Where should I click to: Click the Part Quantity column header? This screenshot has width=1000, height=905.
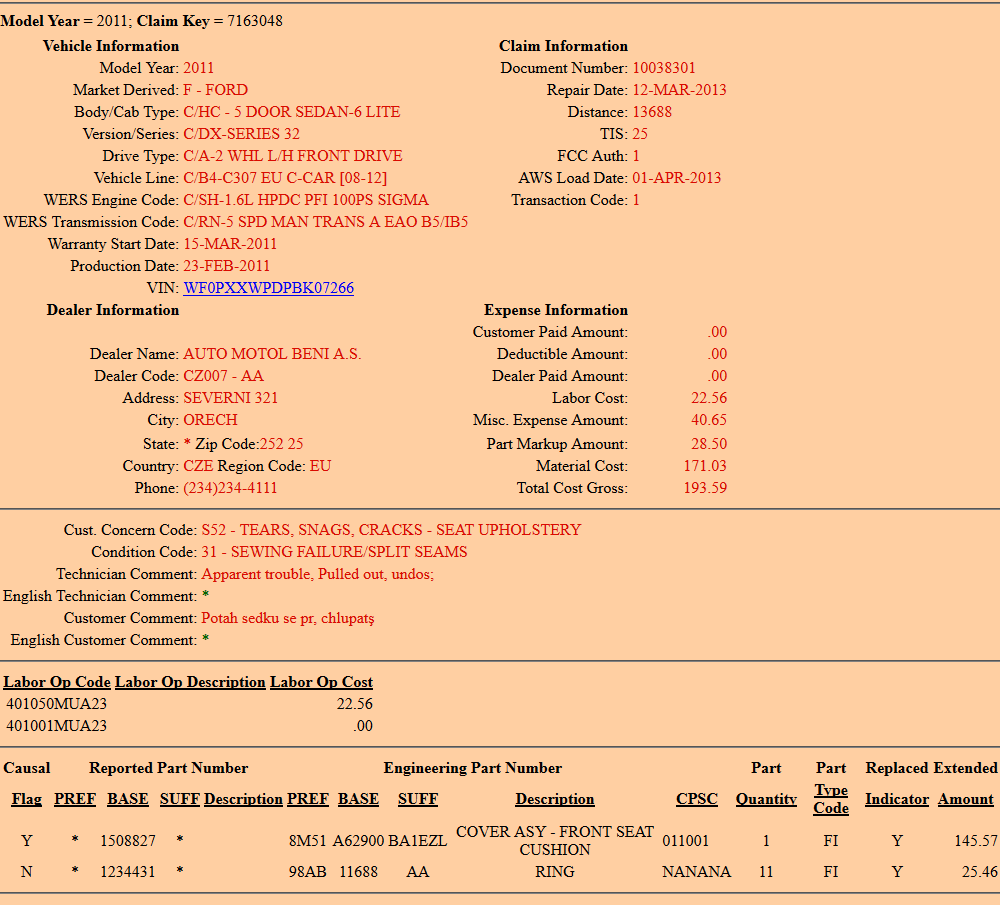coord(766,799)
